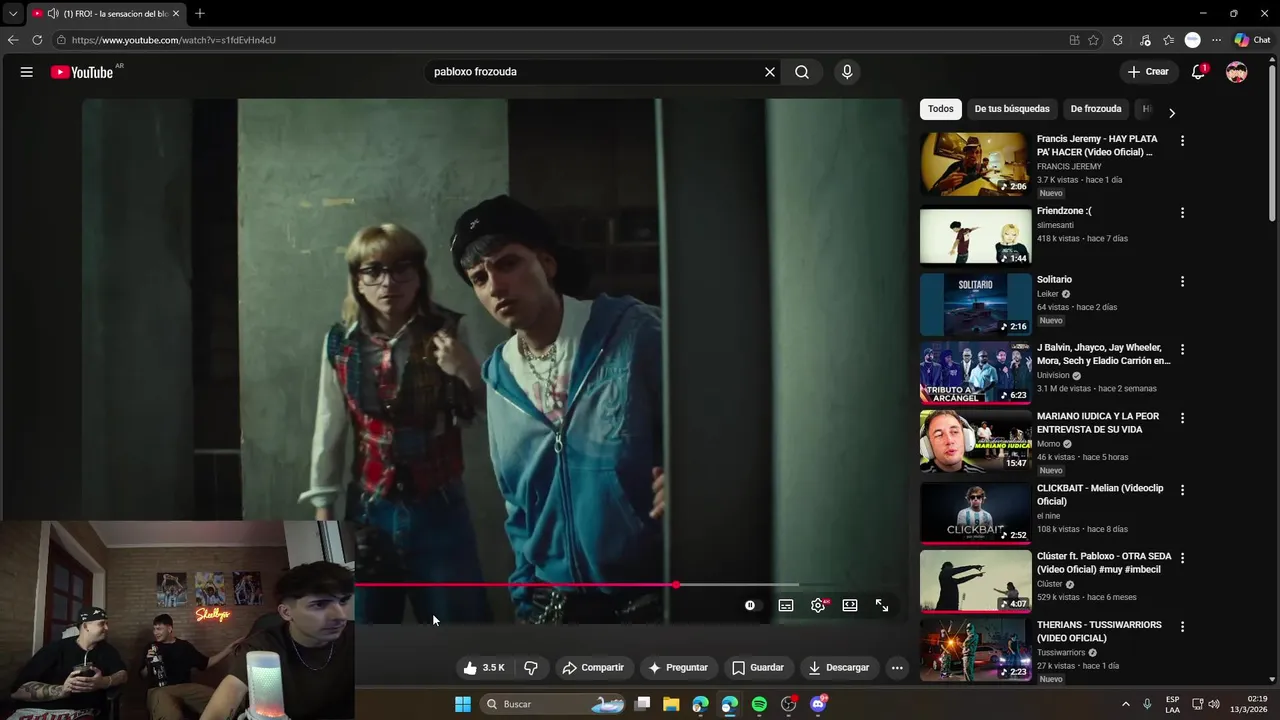Start voice search with microphone icon
Image resolution: width=1280 pixels, height=720 pixels.
coord(847,72)
